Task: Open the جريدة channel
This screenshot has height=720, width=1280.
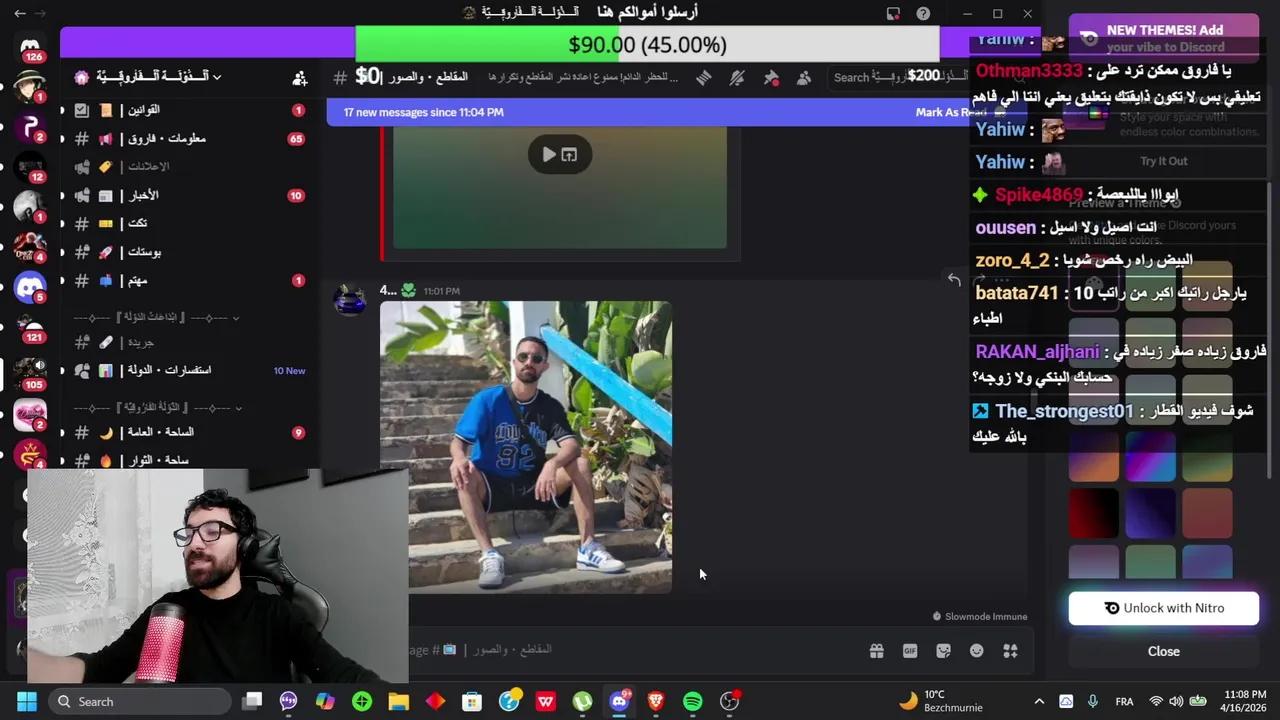Action: coord(190,342)
